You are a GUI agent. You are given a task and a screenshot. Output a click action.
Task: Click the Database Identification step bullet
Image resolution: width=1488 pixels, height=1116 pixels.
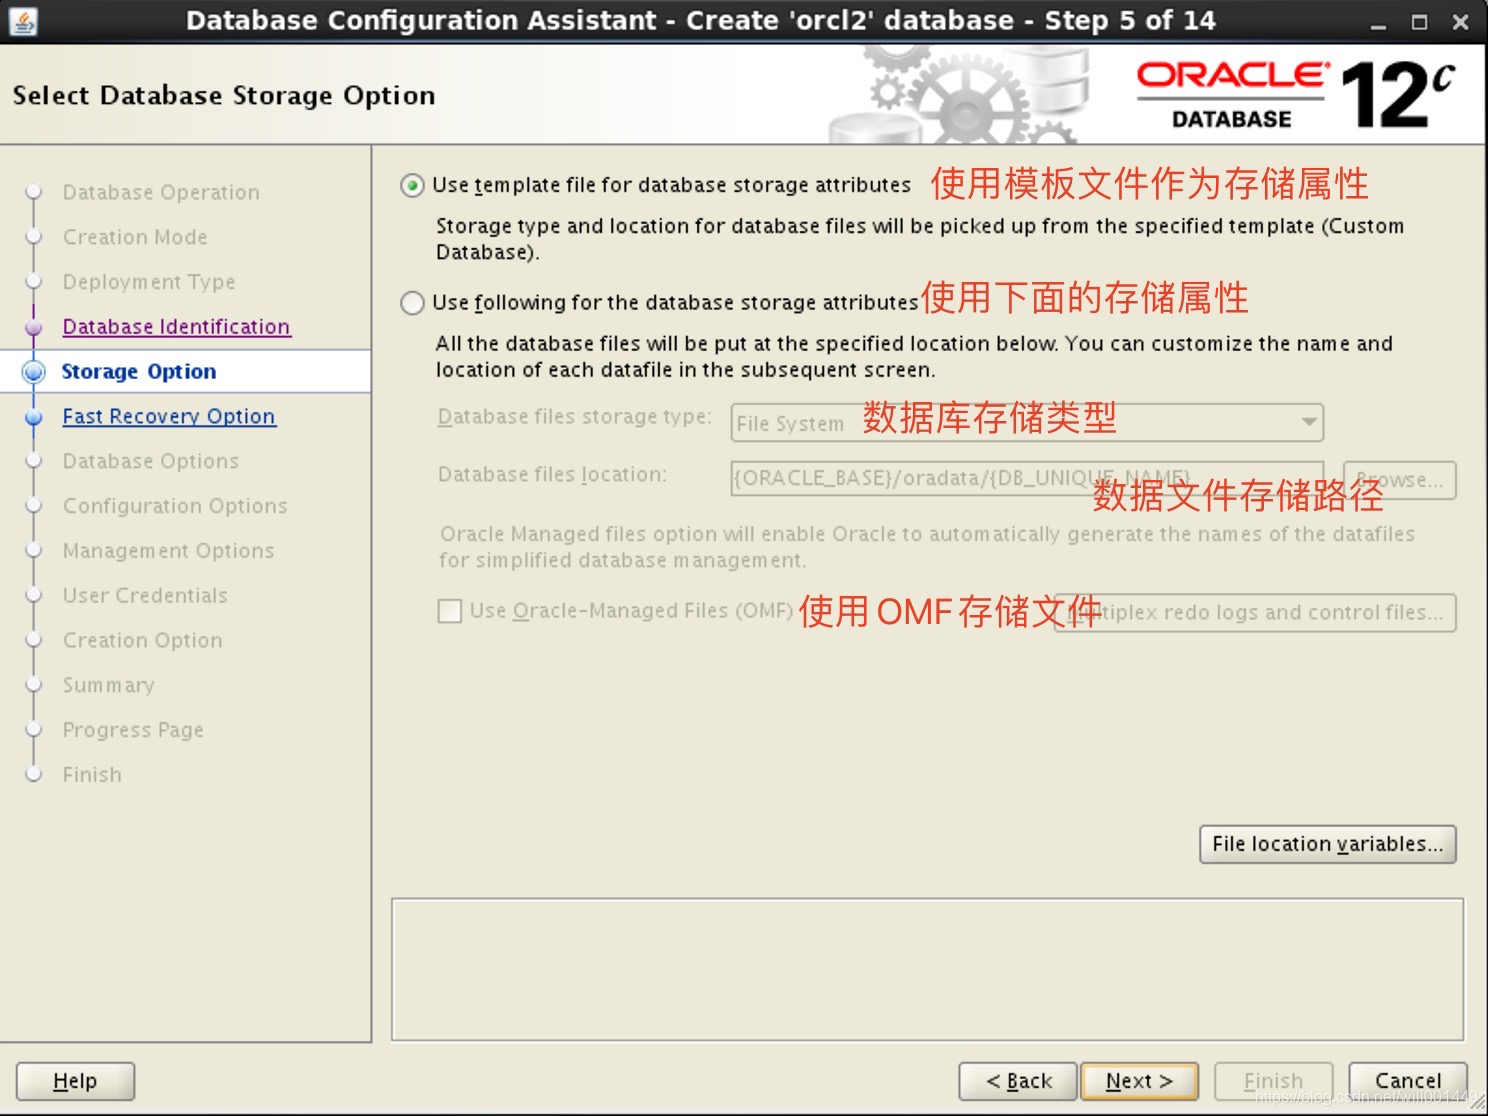click(34, 327)
